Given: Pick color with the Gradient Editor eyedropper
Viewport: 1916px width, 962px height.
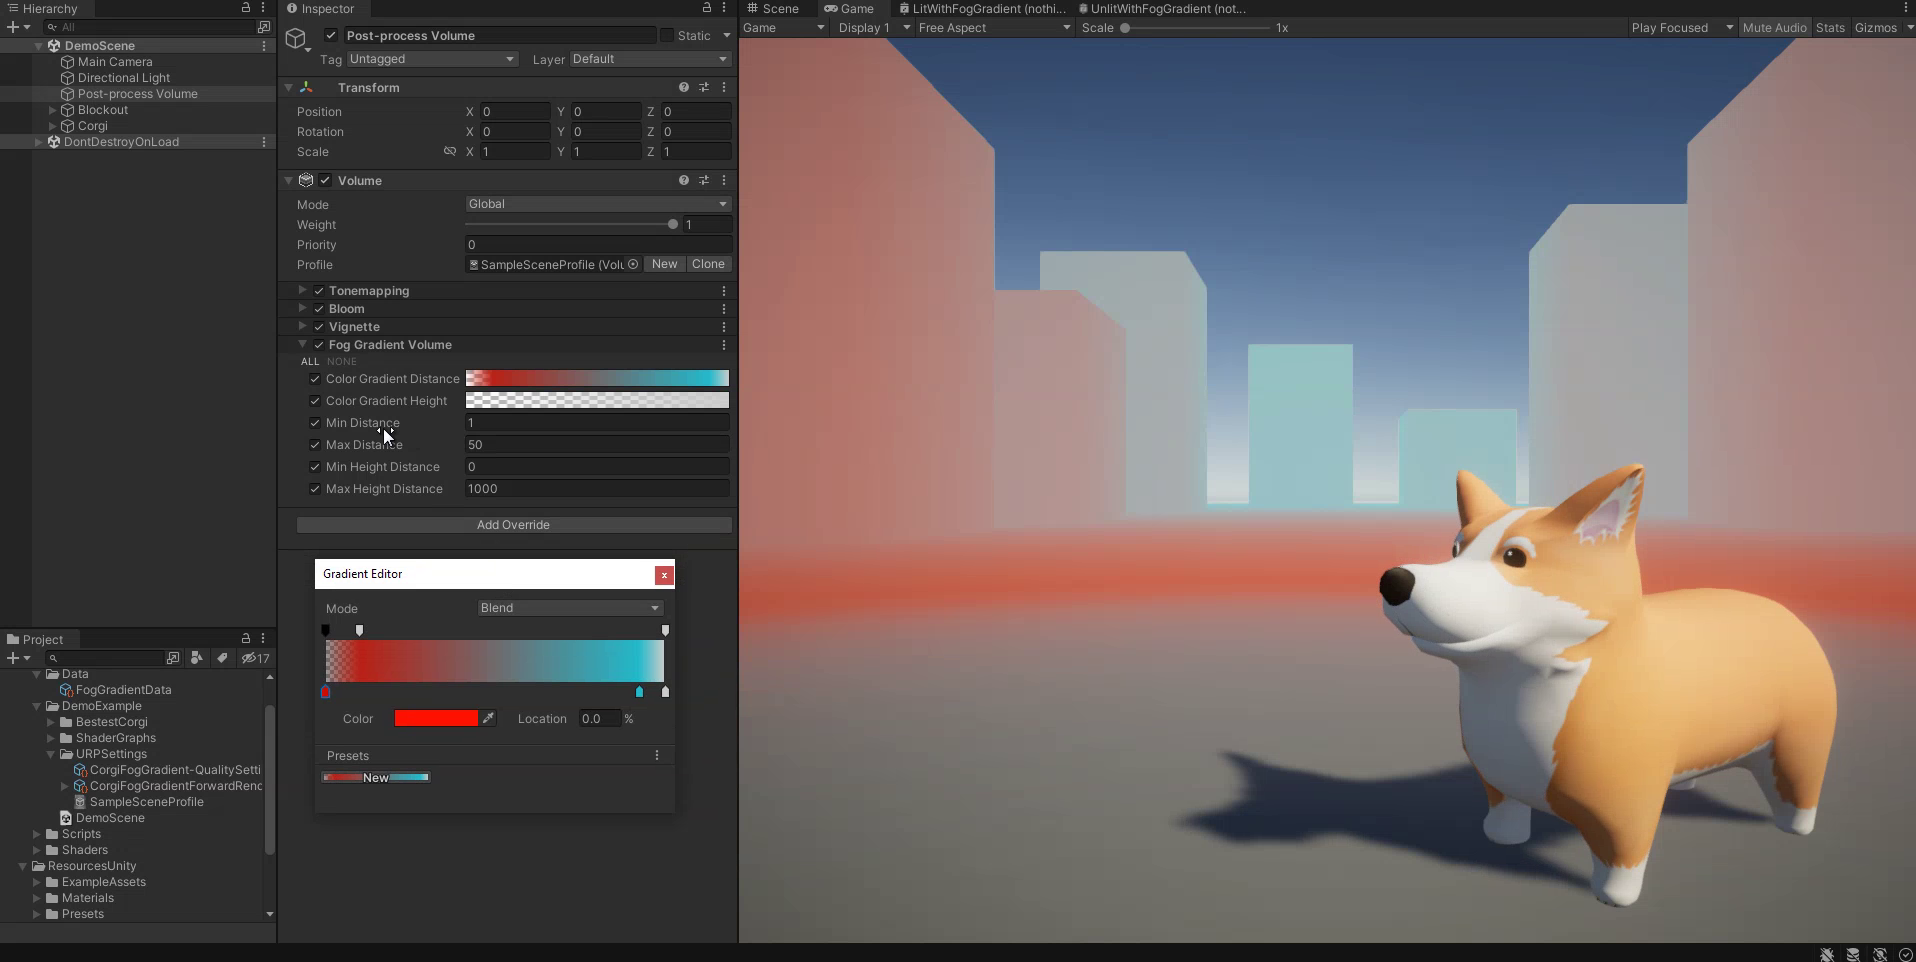Looking at the screenshot, I should [x=488, y=719].
